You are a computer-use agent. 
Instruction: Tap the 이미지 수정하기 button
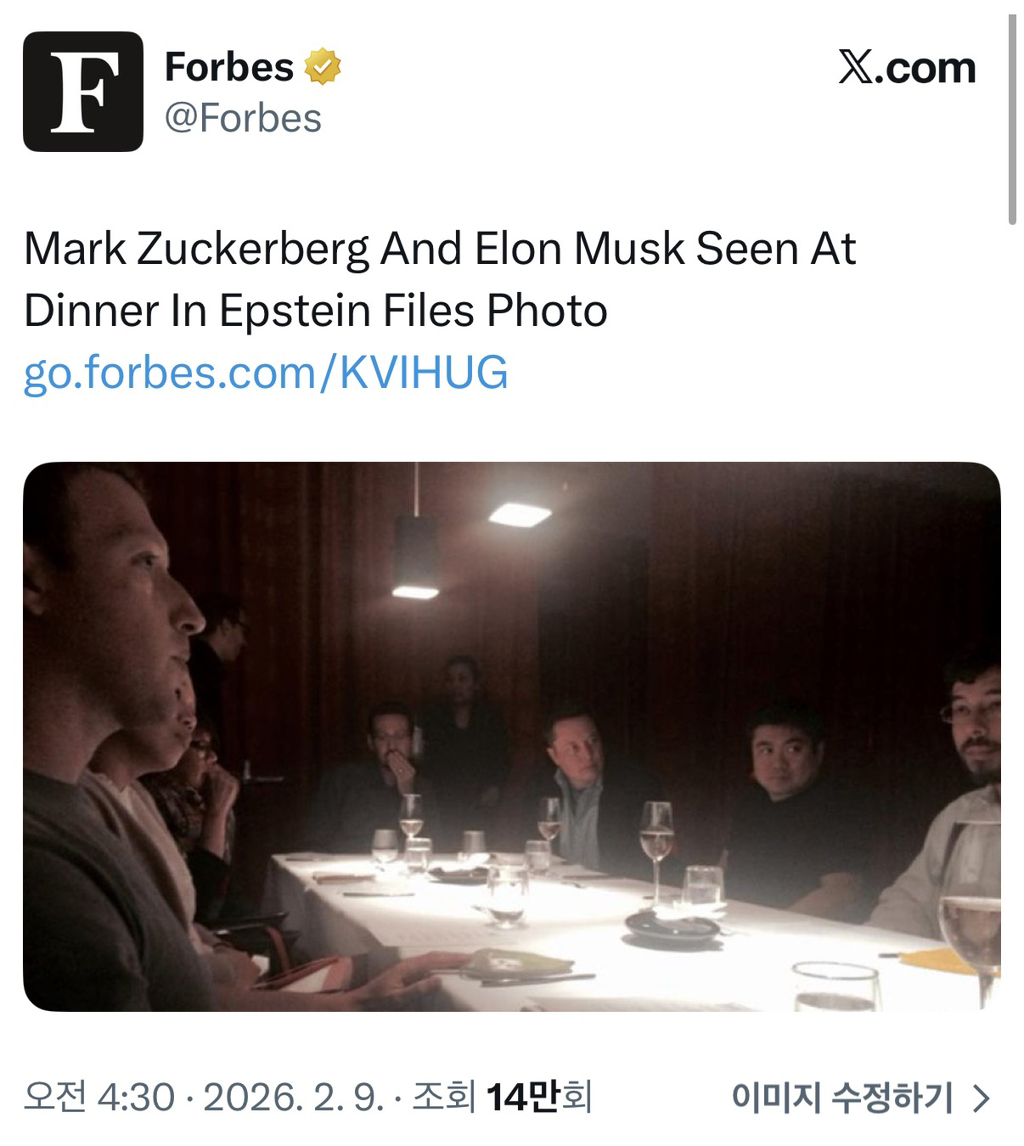point(842,1097)
